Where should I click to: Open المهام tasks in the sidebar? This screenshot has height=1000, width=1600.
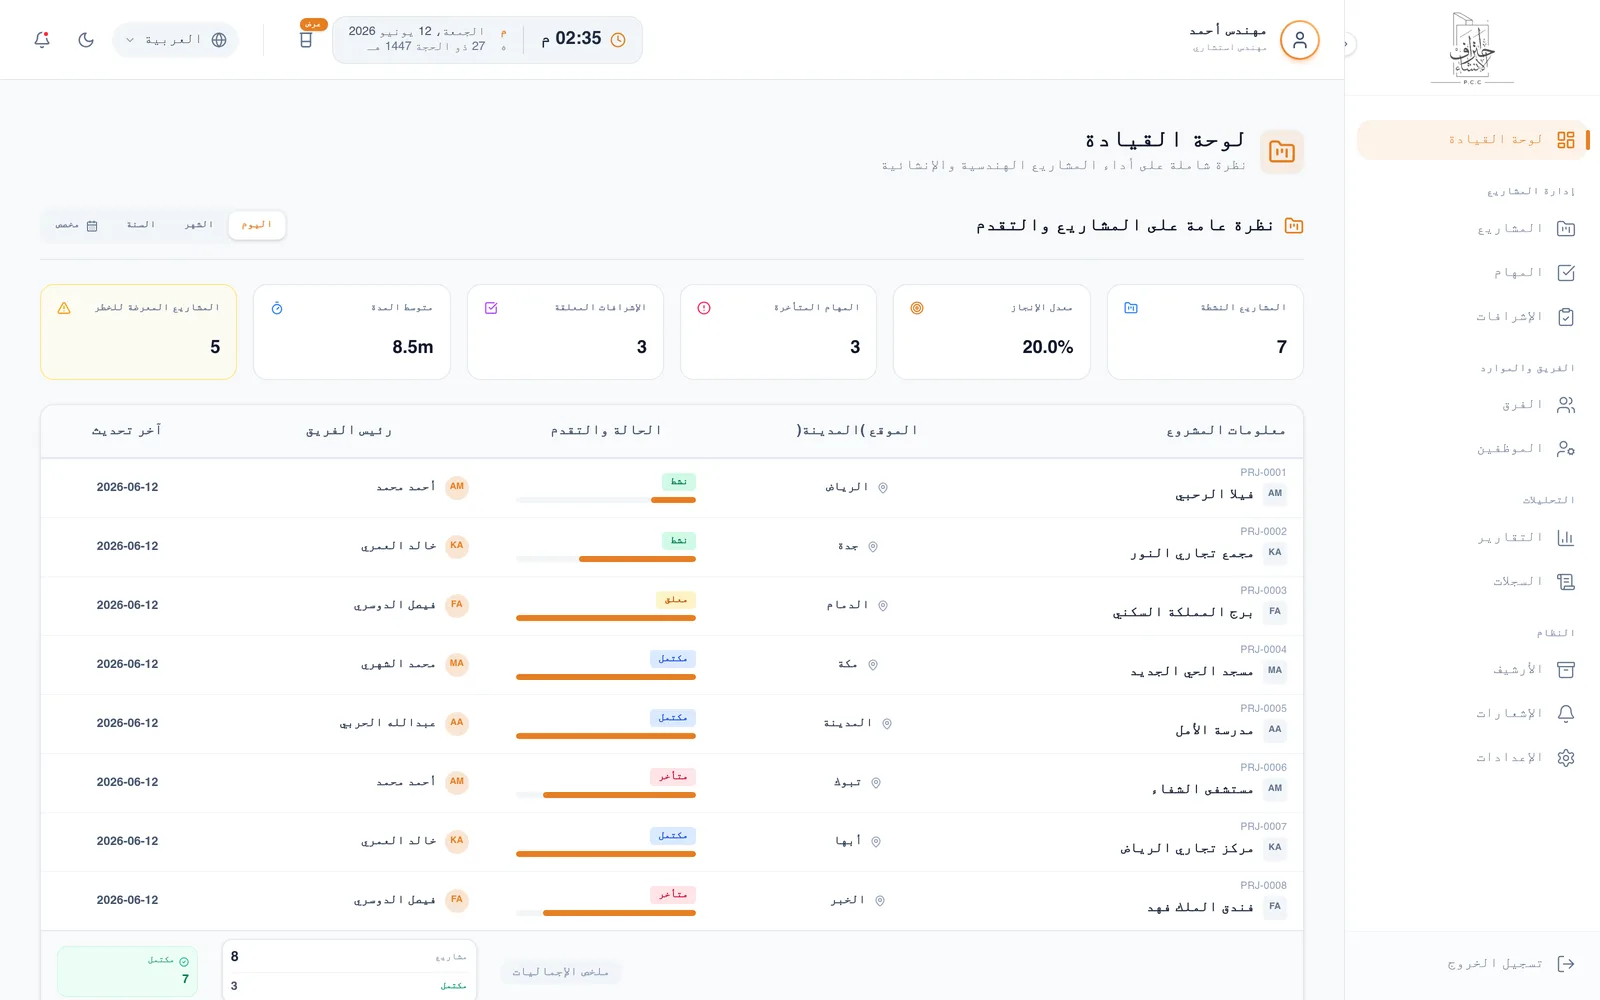tap(1472, 273)
